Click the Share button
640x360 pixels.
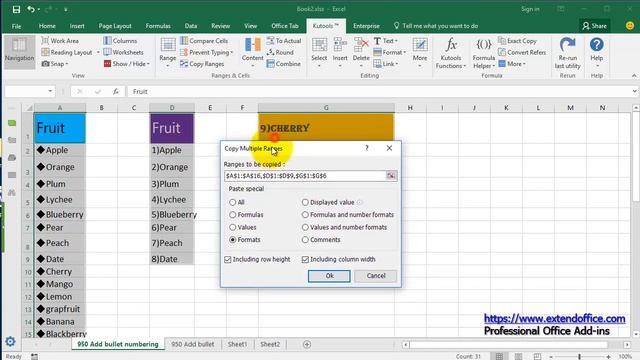pos(595,26)
